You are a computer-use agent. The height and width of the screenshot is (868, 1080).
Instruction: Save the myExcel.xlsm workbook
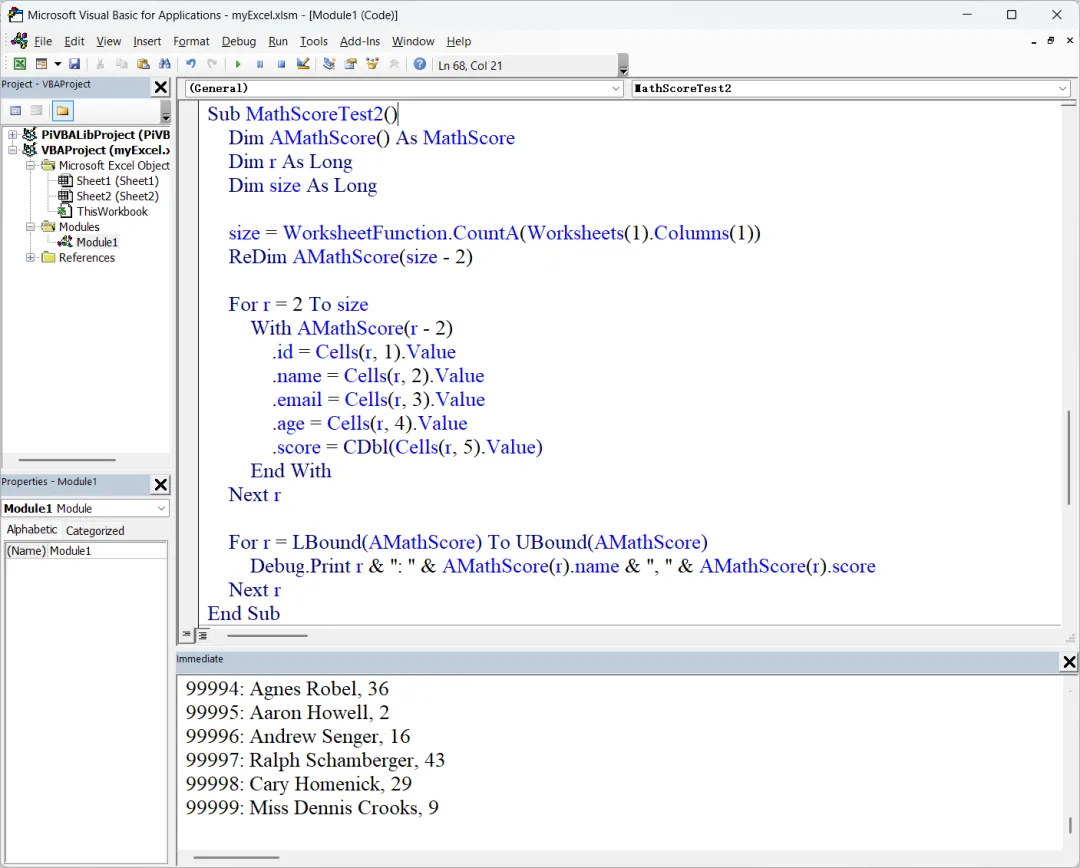pos(74,64)
